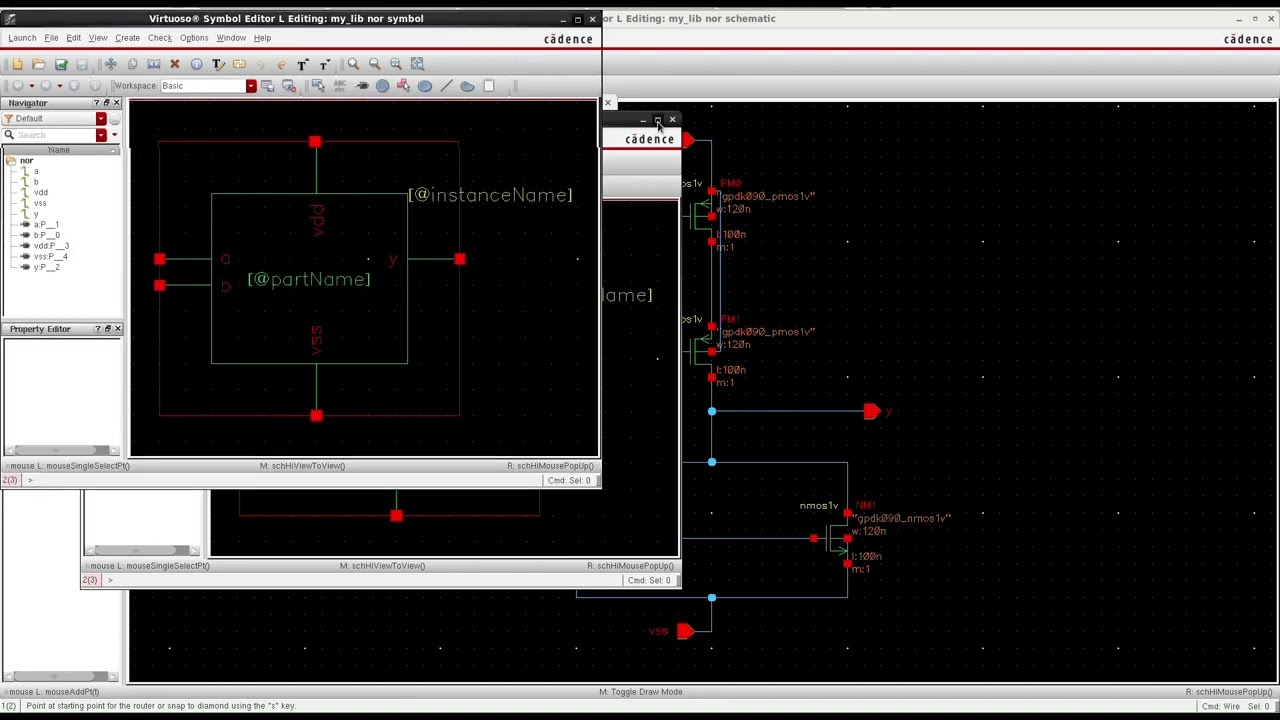Close the Property Editor panel
This screenshot has height=720, width=1280.
pyautogui.click(x=118, y=329)
